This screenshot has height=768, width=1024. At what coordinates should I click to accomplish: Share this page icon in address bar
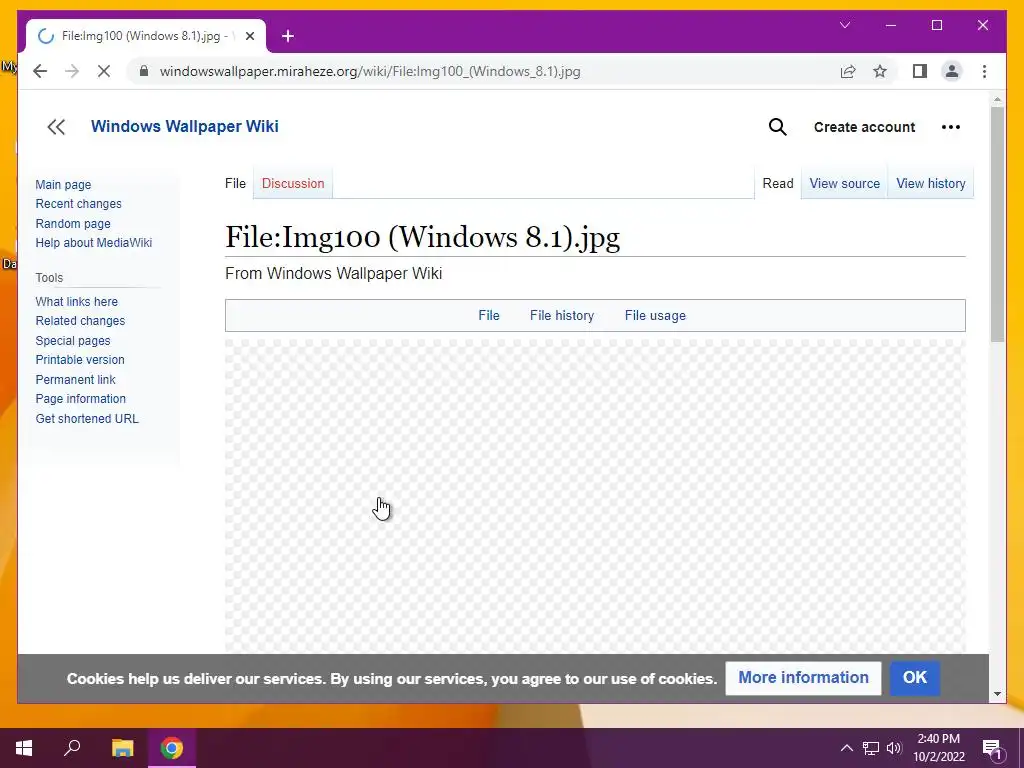click(x=848, y=71)
